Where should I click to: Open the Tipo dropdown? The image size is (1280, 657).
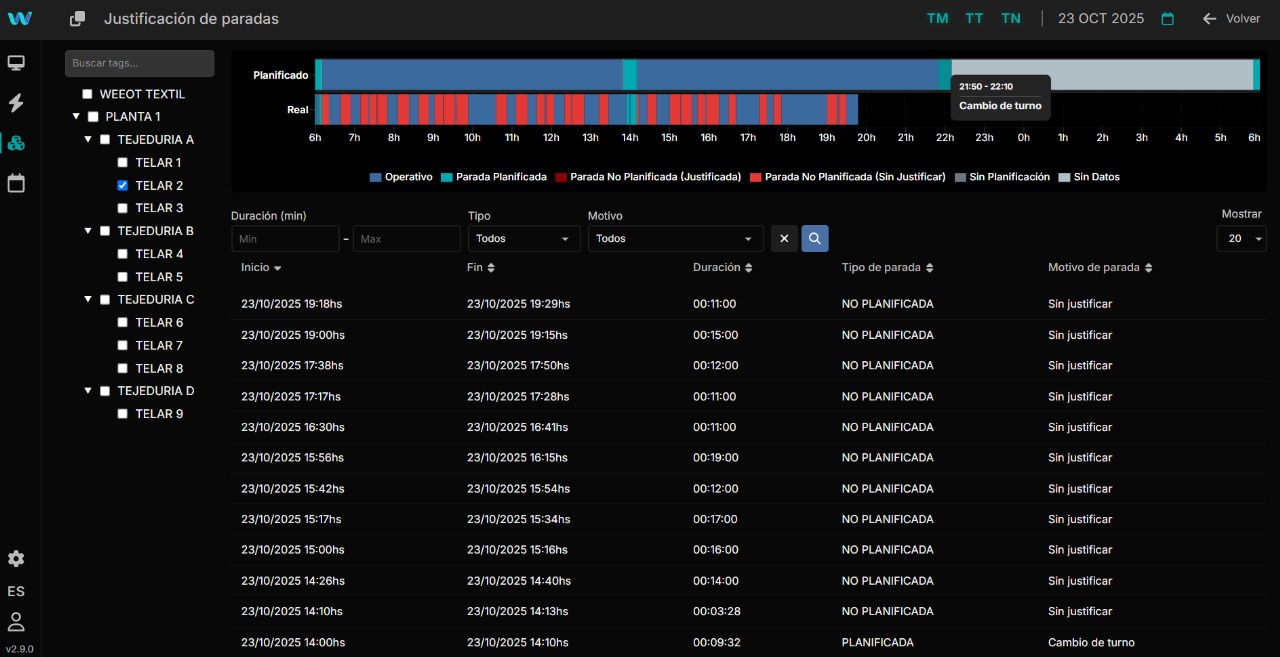pyautogui.click(x=523, y=239)
